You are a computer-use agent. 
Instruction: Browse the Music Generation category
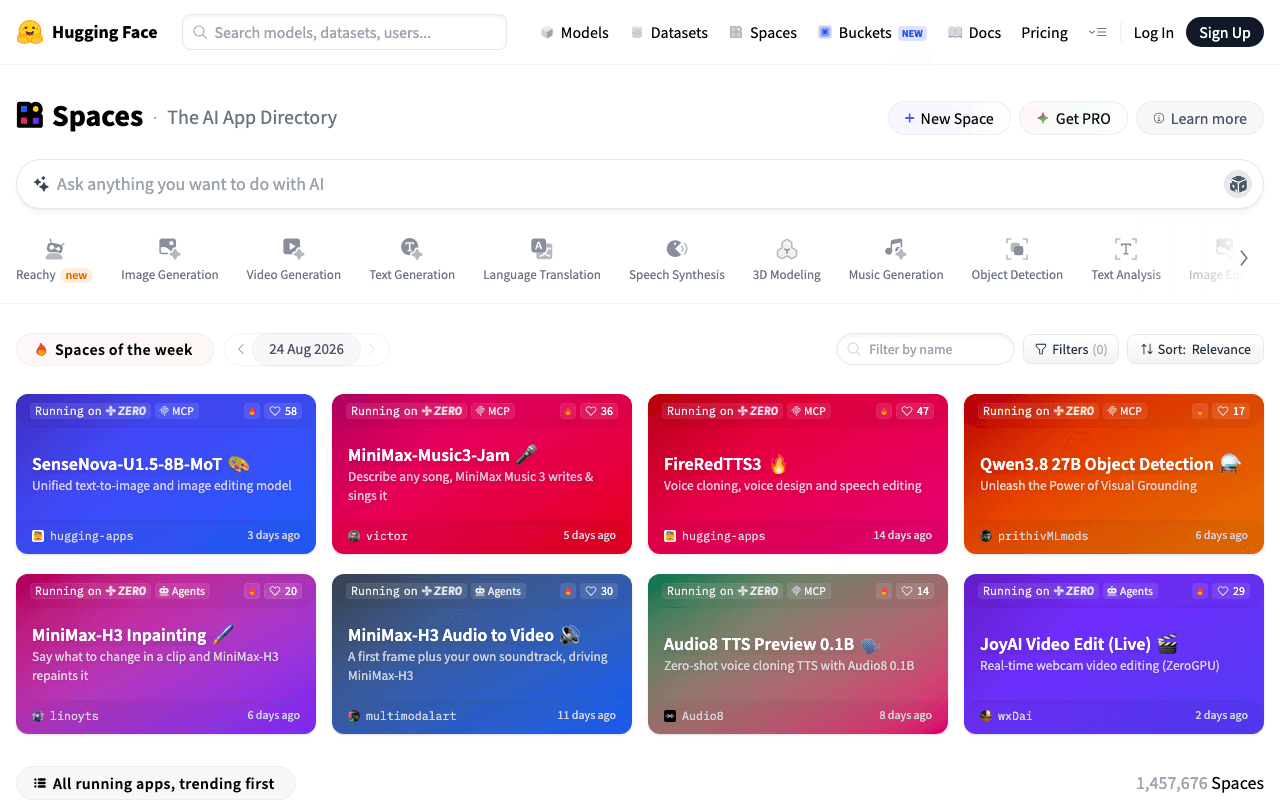pos(896,261)
